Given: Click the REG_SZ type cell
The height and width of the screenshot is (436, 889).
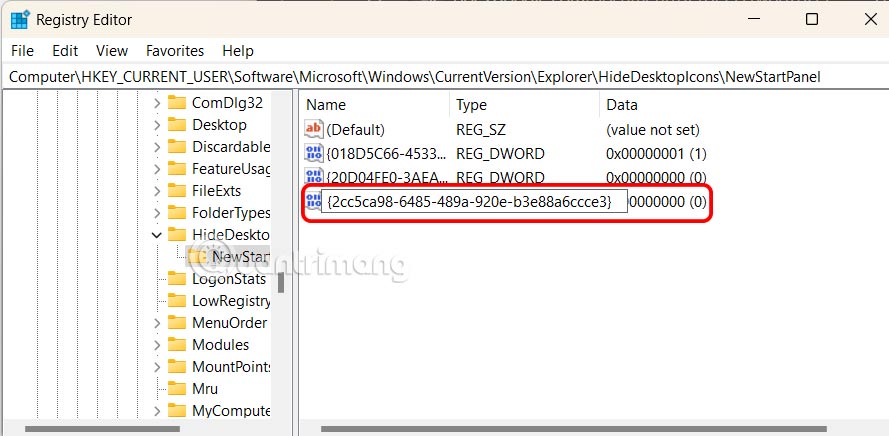Looking at the screenshot, I should pos(480,130).
